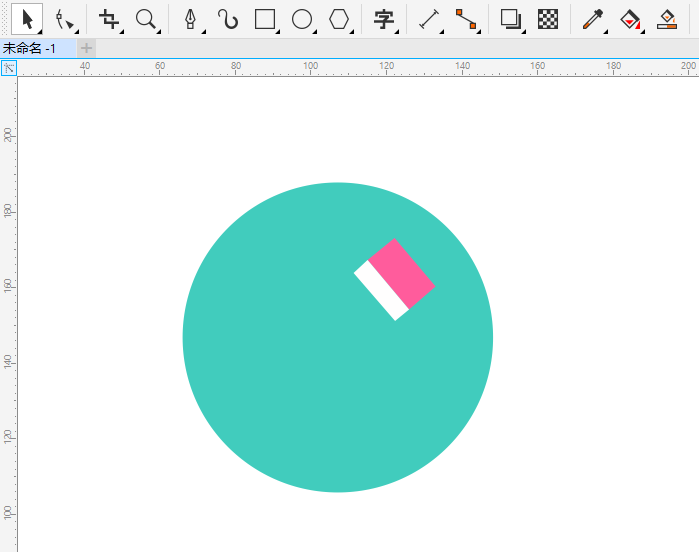The height and width of the screenshot is (552, 699).
Task: Select the Smart Fill tool
Action: coord(667,20)
